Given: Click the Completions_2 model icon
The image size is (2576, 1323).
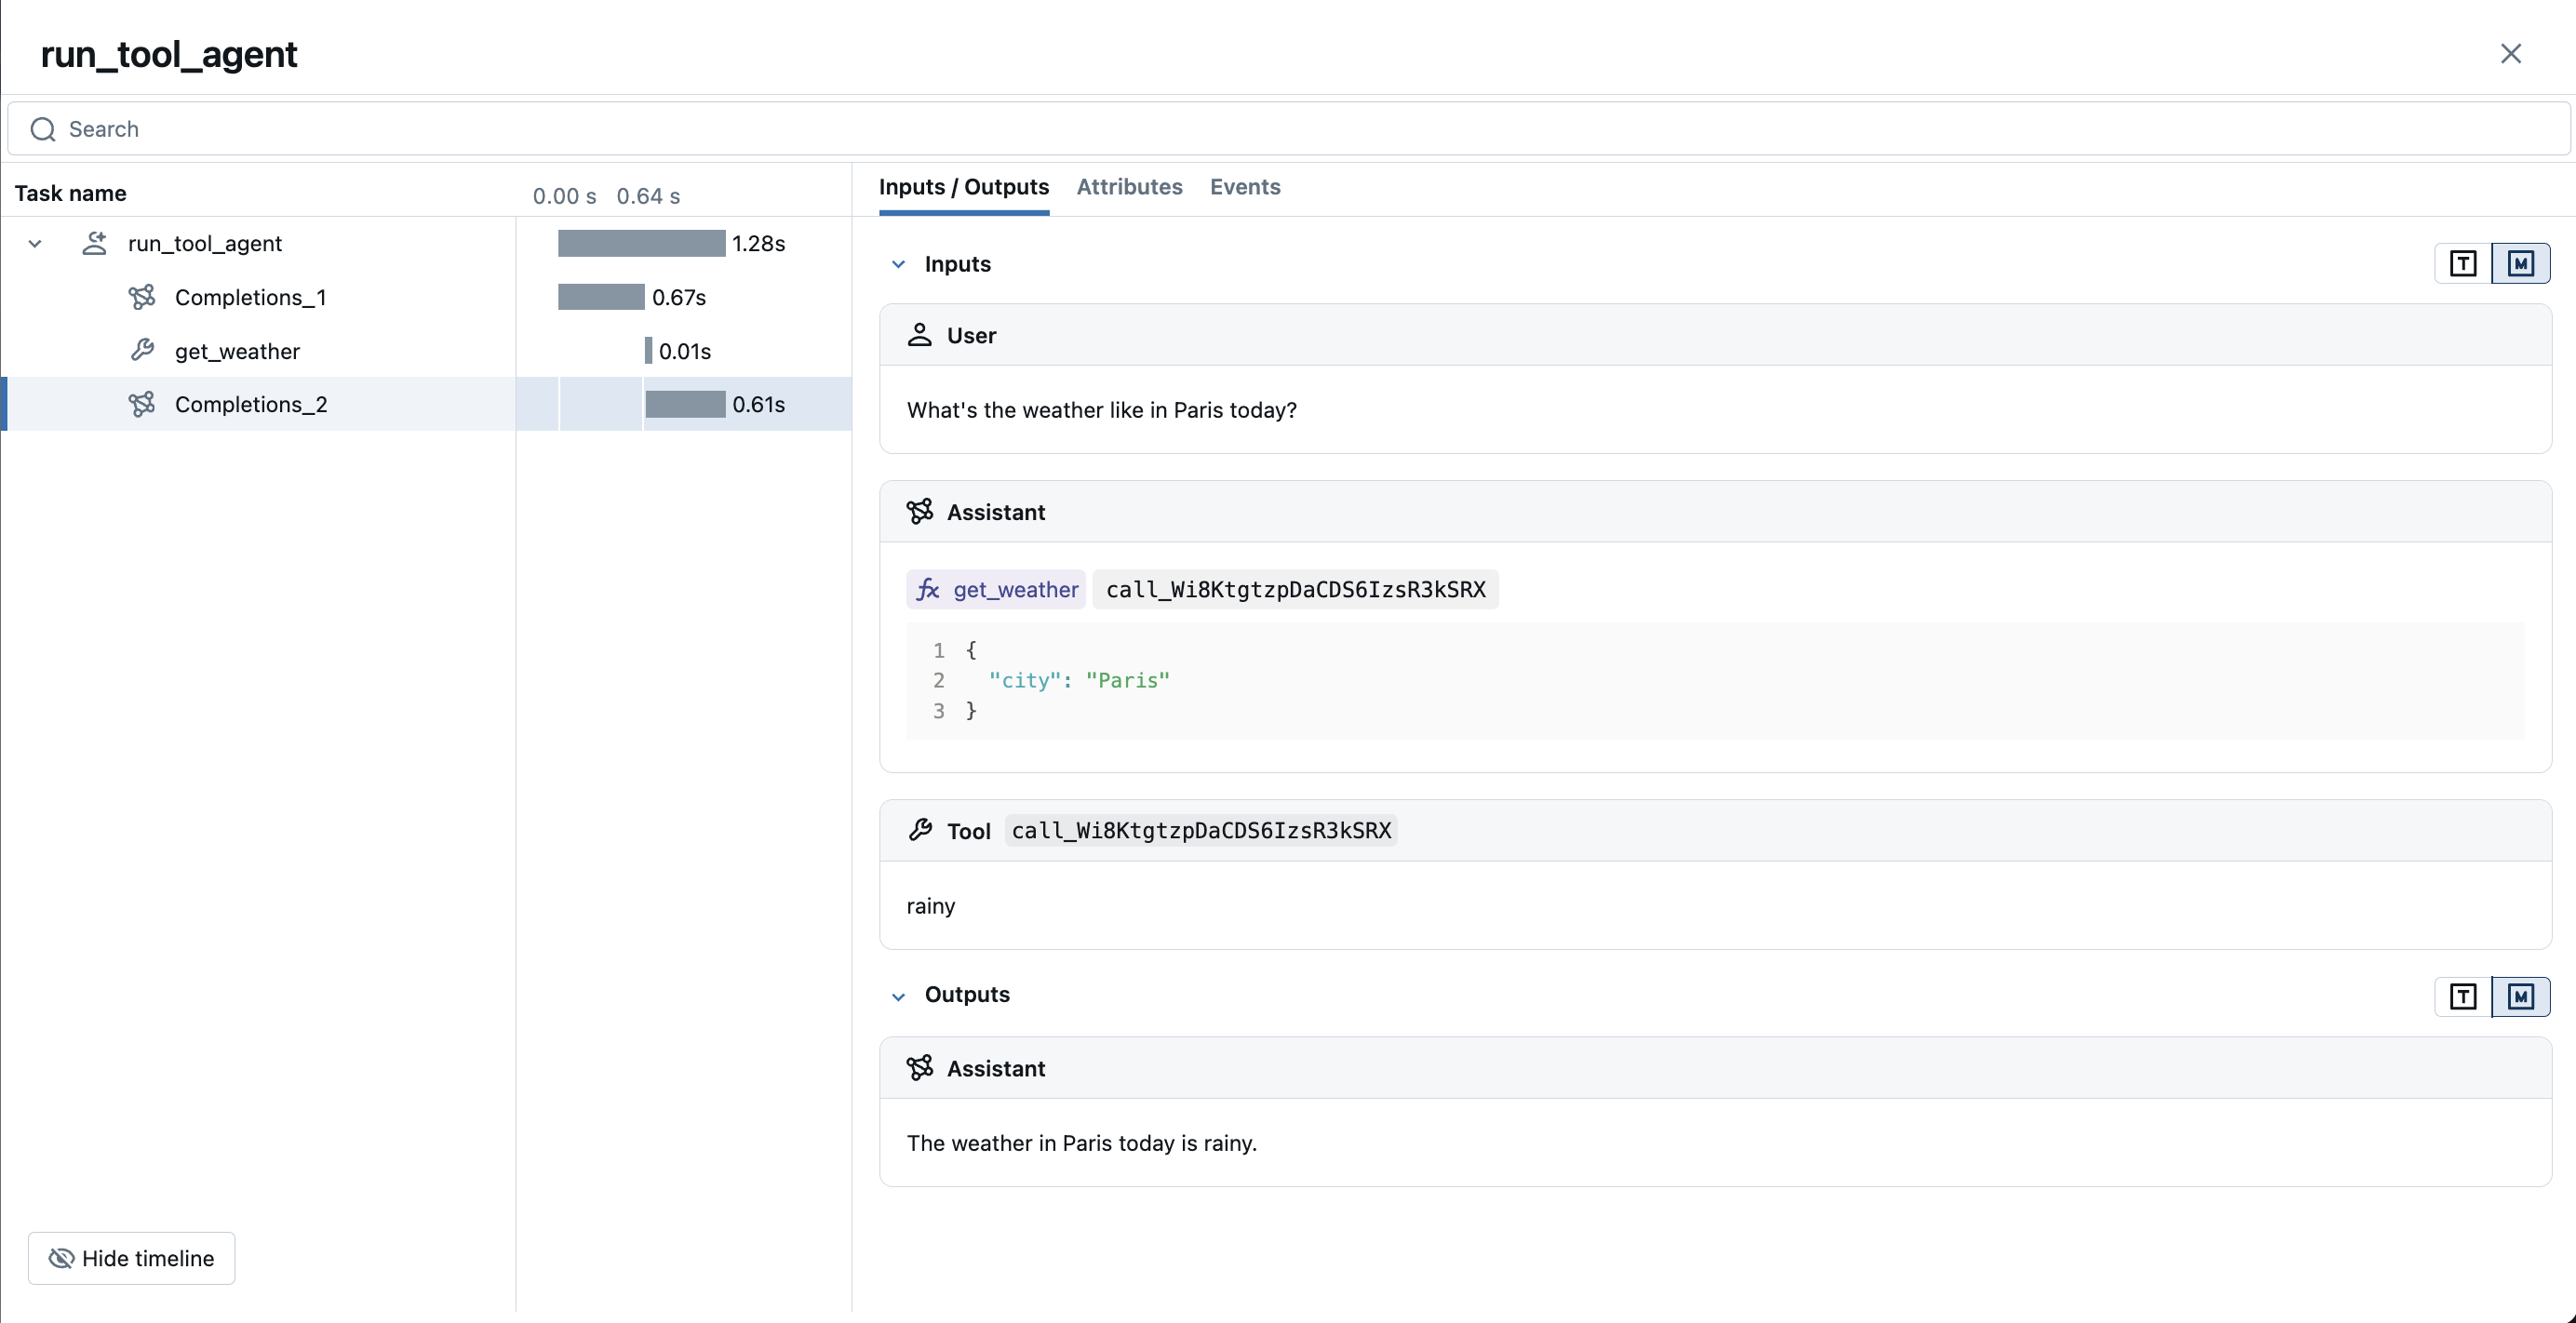Looking at the screenshot, I should click(143, 404).
